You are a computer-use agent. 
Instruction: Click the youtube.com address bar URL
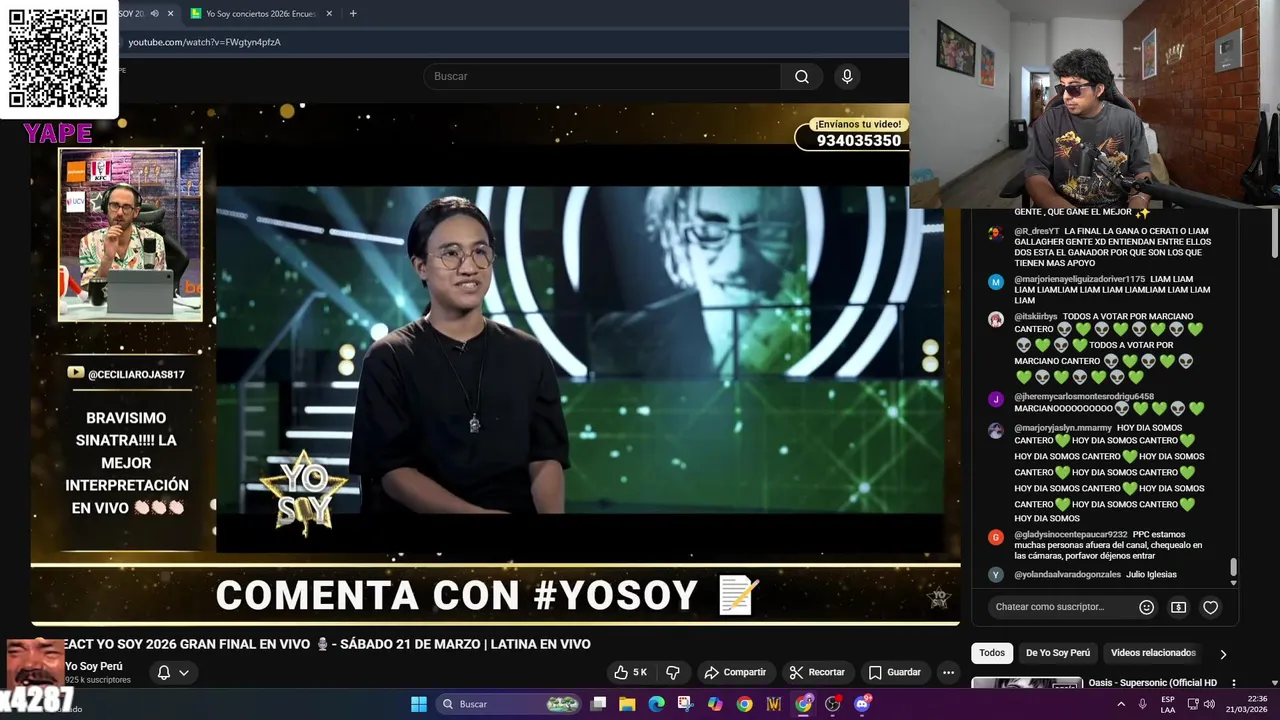coord(204,42)
